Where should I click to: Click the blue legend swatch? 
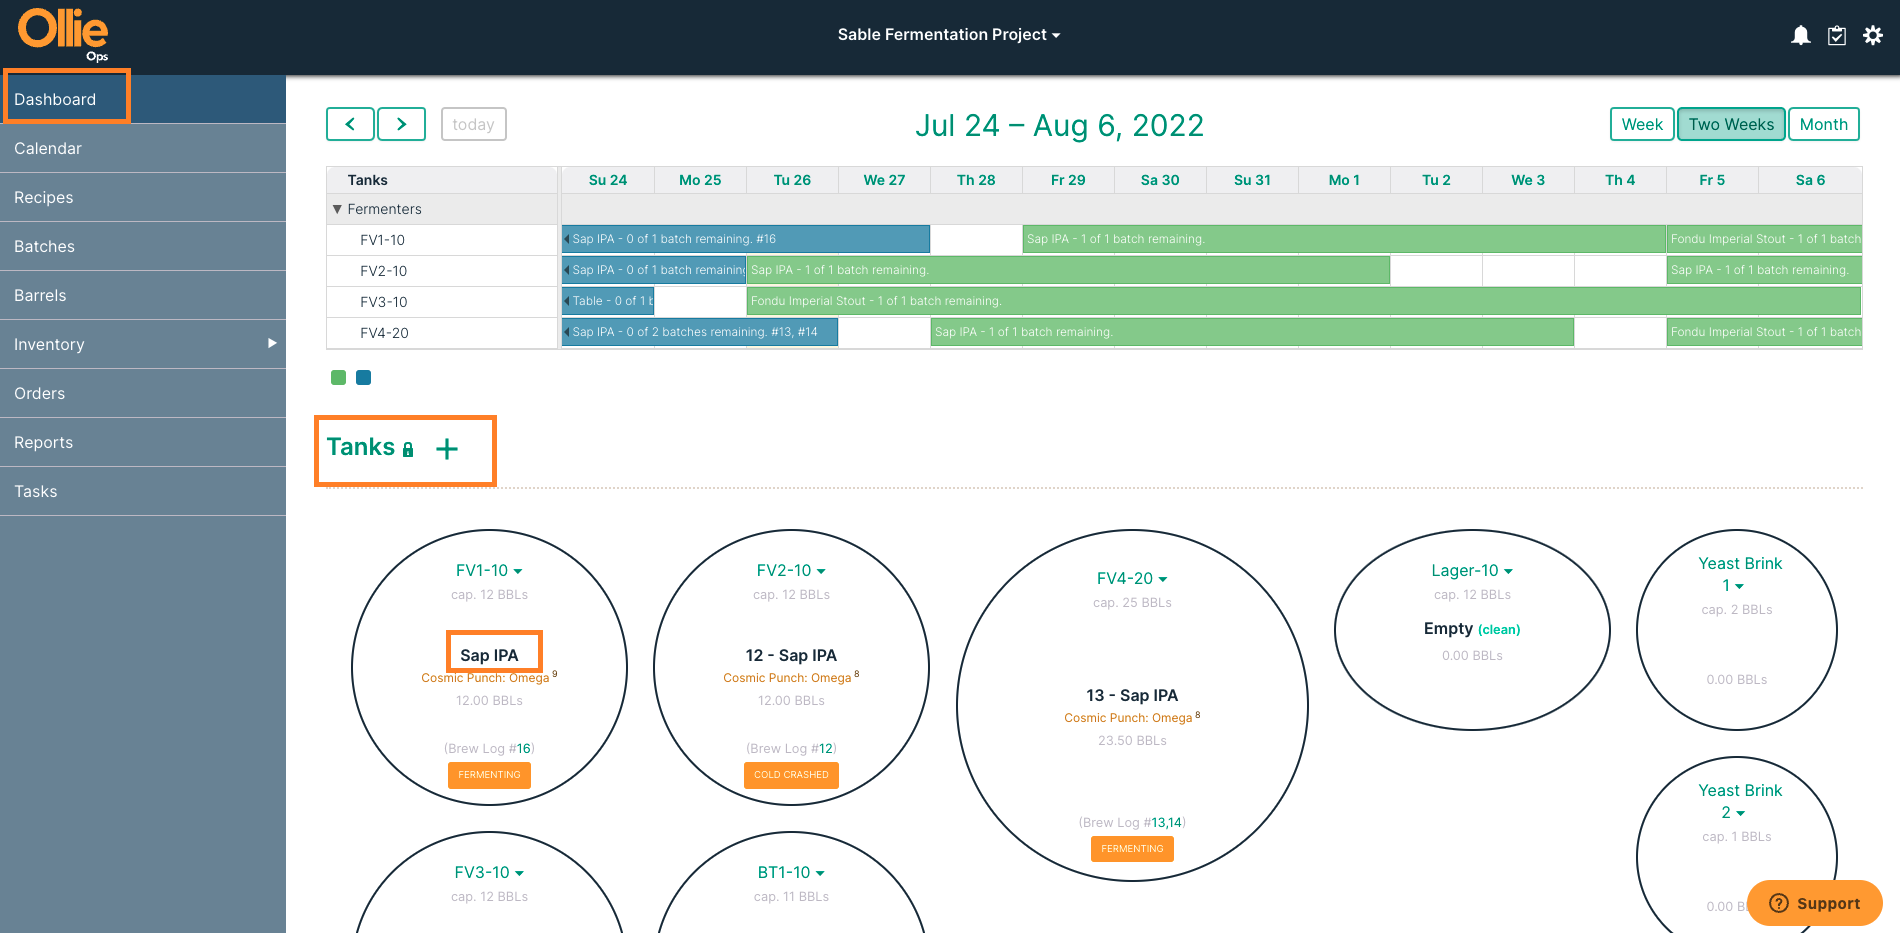pos(364,377)
